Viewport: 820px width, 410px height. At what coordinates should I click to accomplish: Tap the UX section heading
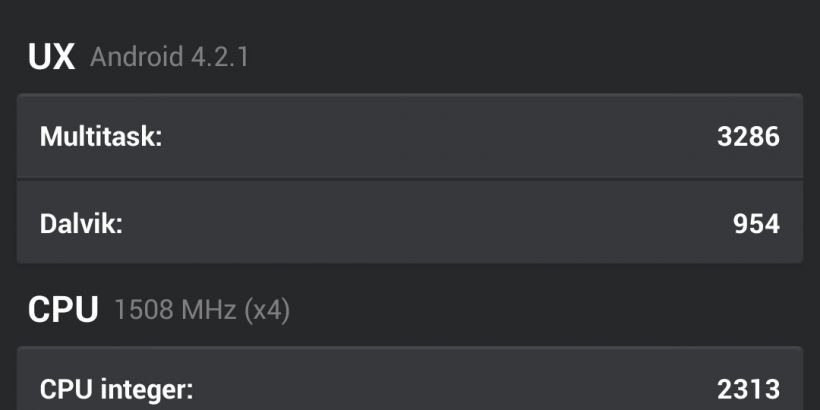coord(51,57)
